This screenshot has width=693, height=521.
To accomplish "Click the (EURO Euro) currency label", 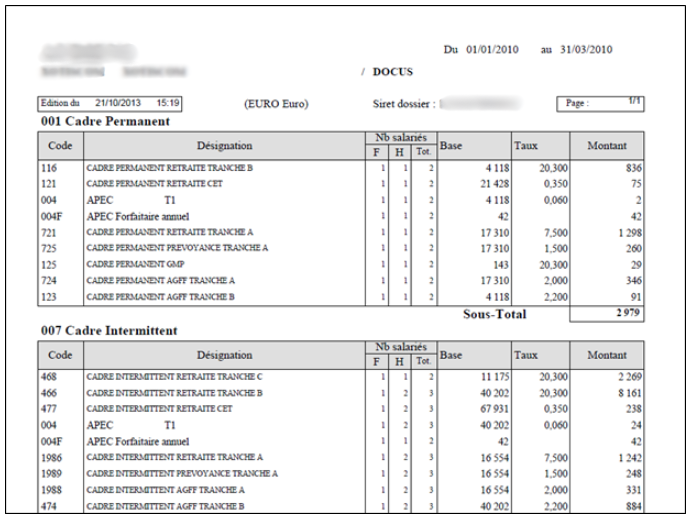I will pos(276,104).
